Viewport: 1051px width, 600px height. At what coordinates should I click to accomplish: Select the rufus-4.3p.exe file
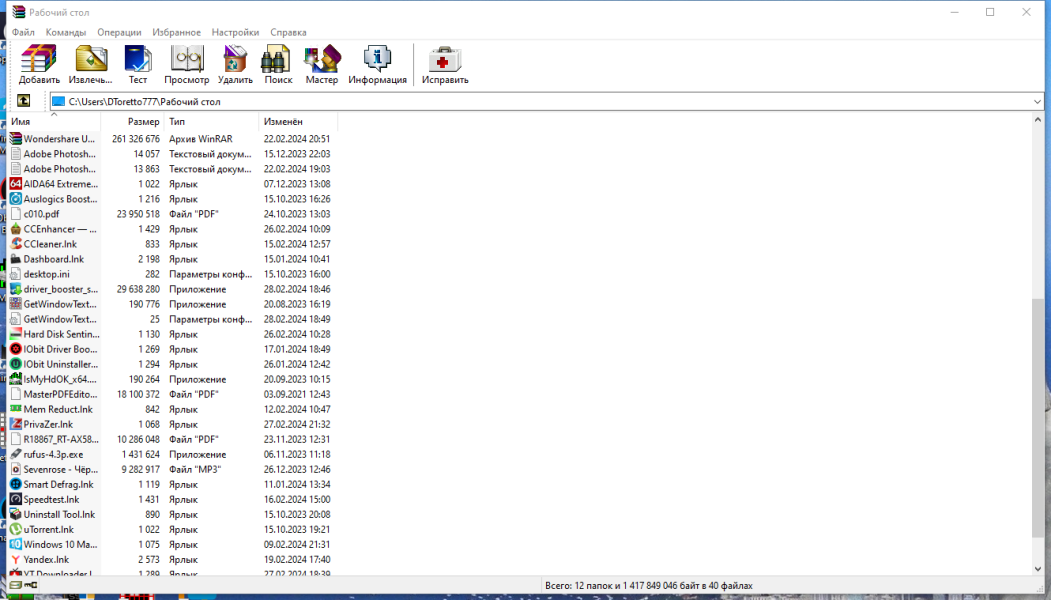click(171, 455)
